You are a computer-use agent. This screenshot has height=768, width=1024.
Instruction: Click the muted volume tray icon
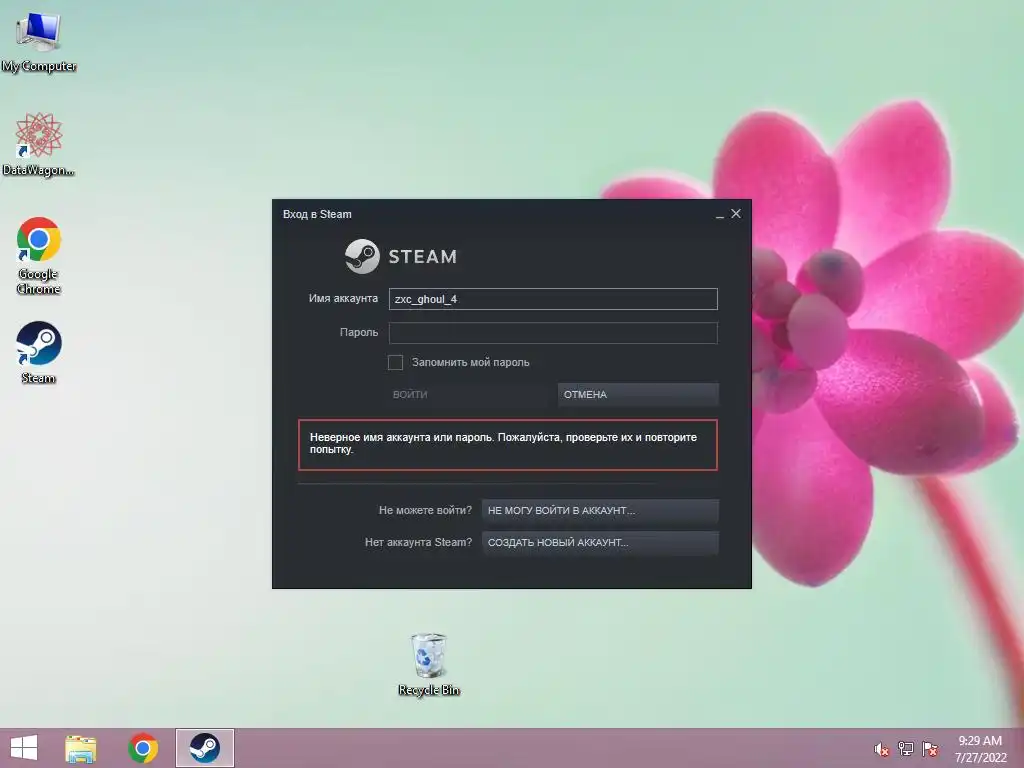tap(881, 749)
